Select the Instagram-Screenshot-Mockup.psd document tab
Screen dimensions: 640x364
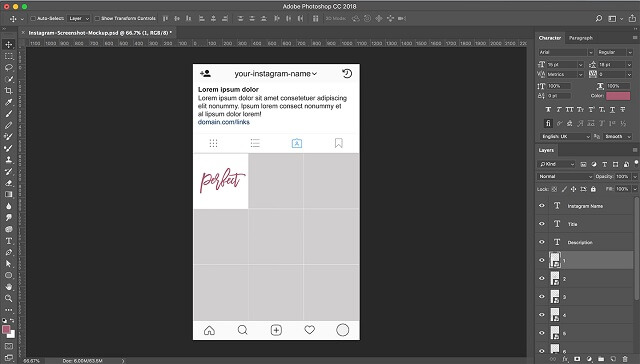point(100,33)
